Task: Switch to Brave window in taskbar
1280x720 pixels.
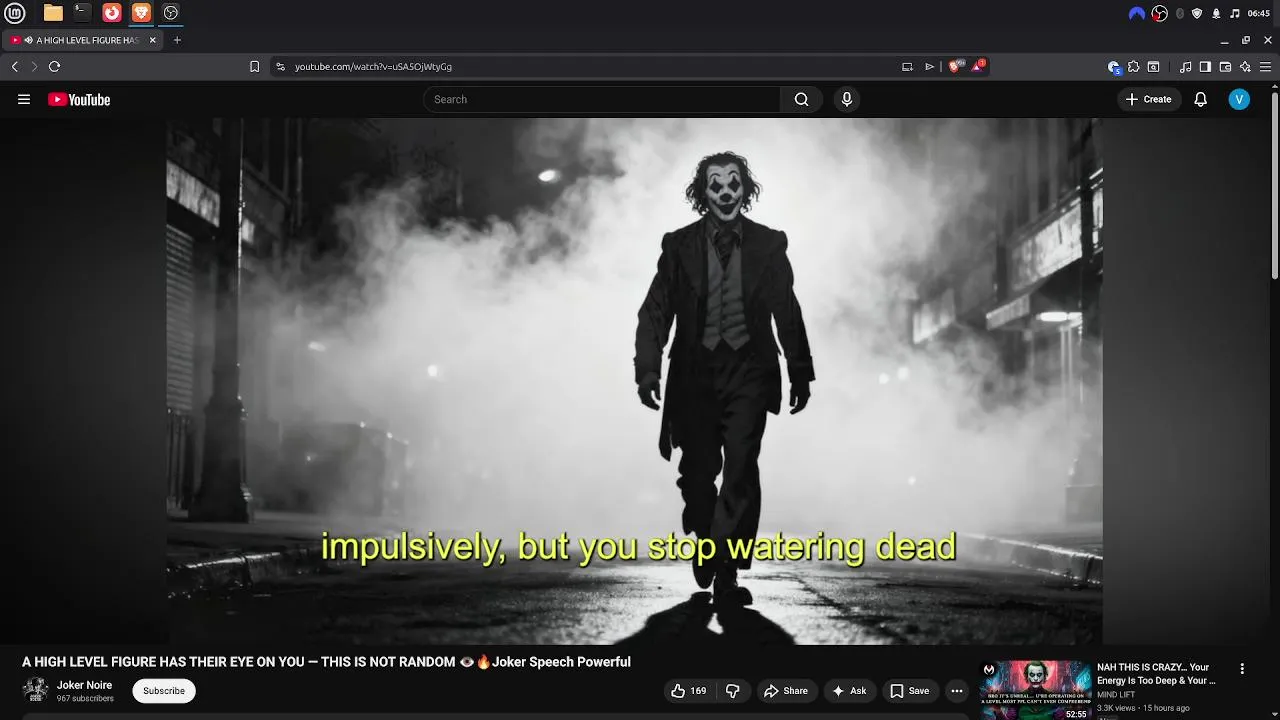Action: [x=142, y=13]
